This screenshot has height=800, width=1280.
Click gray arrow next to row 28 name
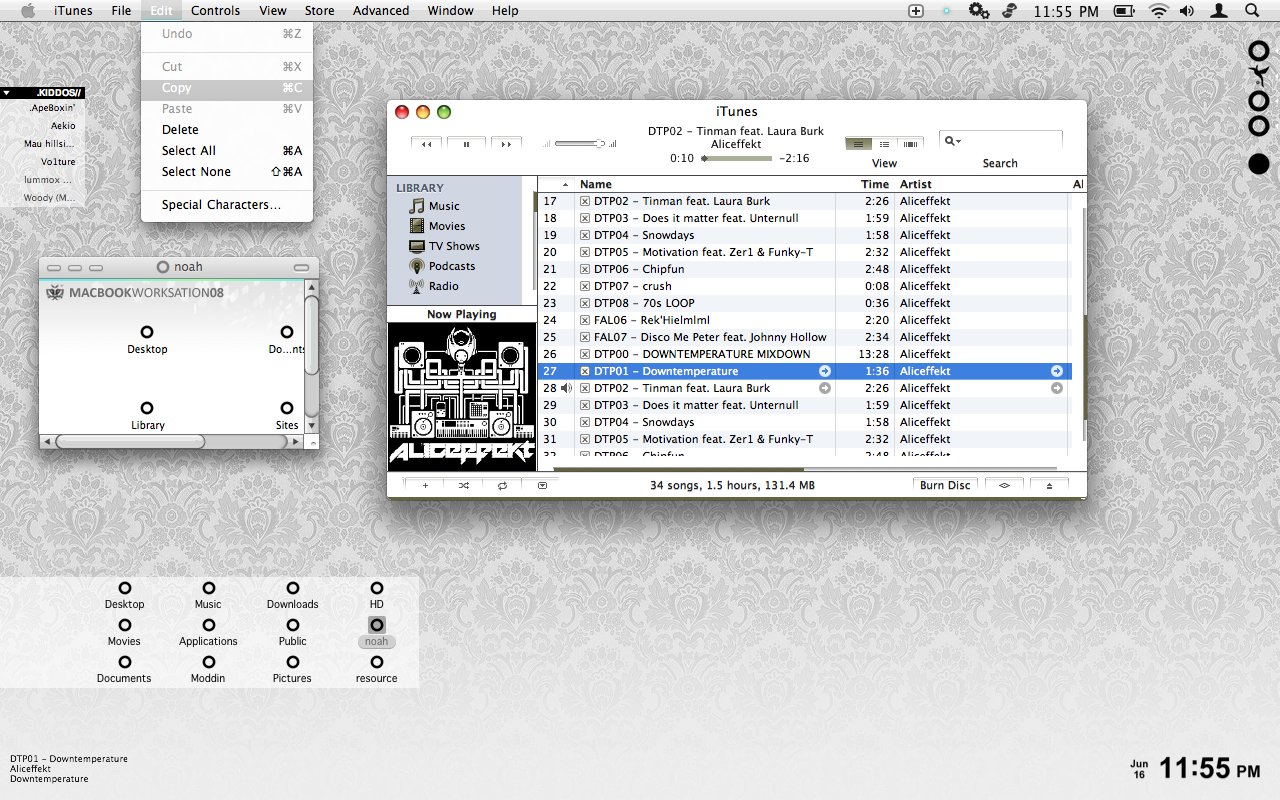click(x=825, y=388)
